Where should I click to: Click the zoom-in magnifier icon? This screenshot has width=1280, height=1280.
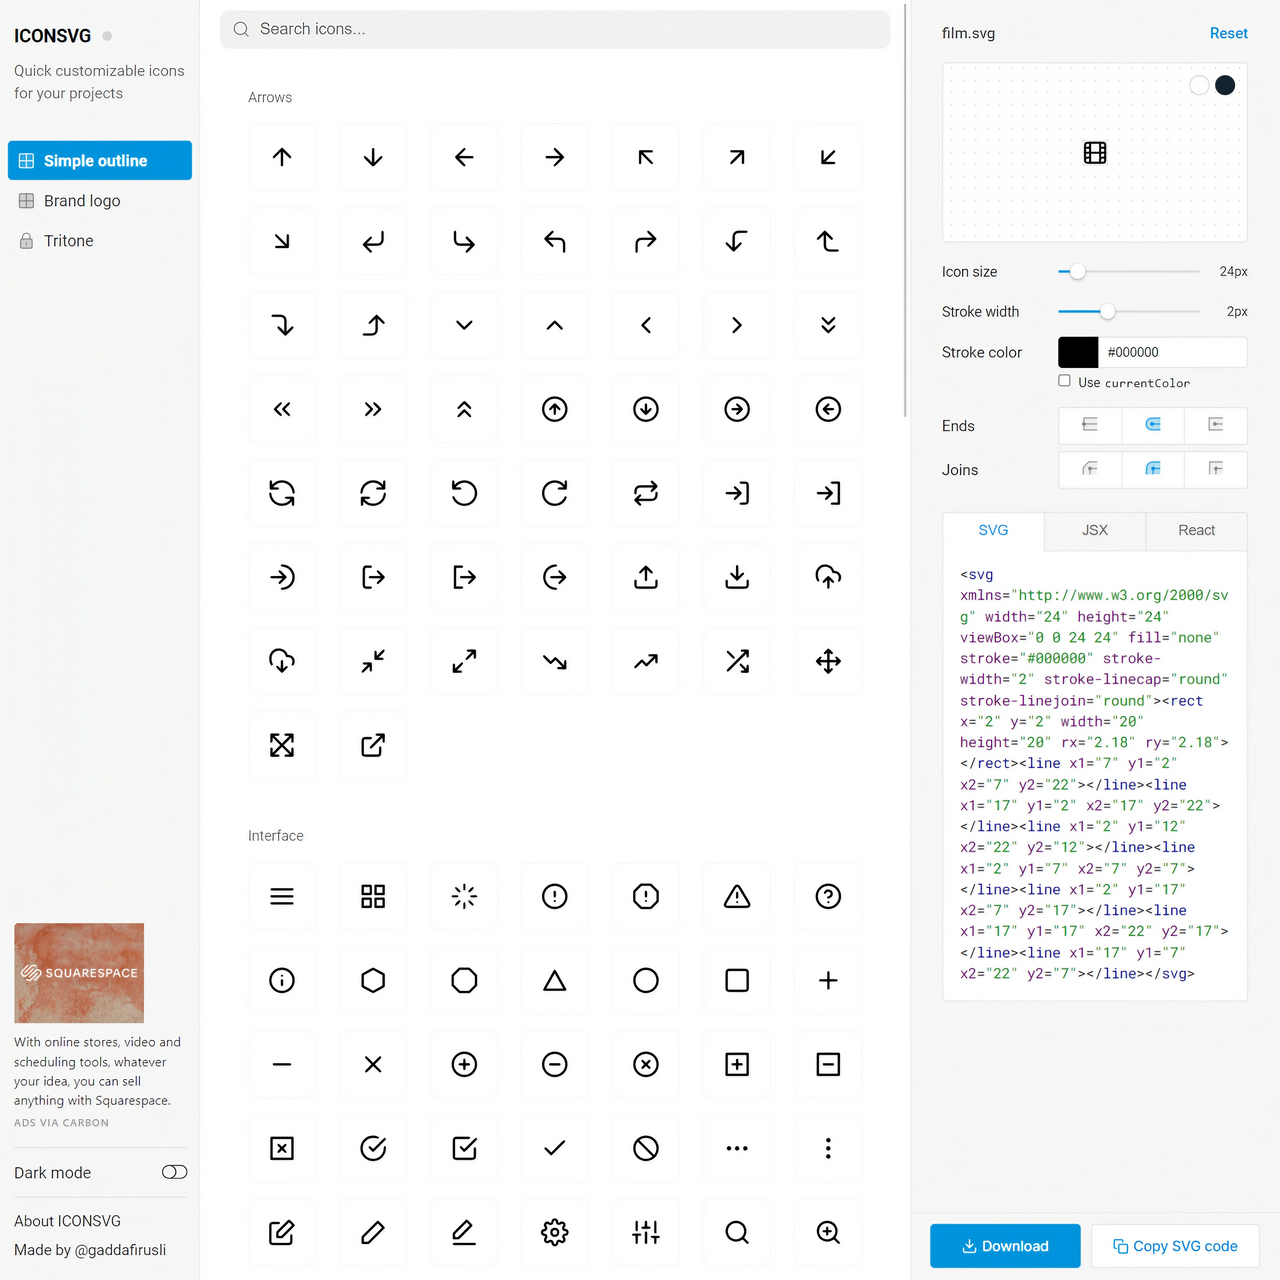[828, 1232]
